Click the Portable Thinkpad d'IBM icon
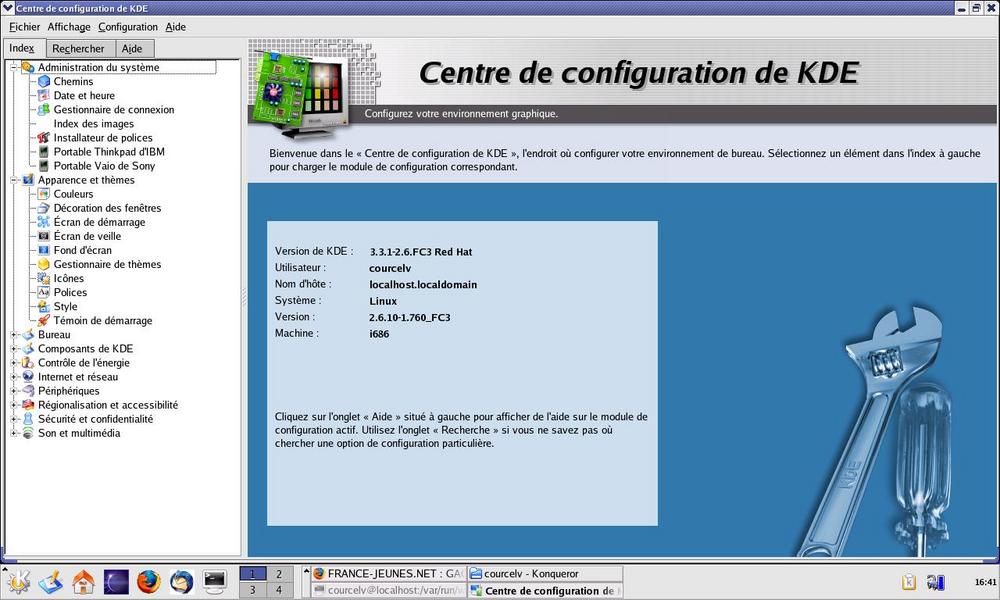This screenshot has height=600, width=1000. (43, 152)
